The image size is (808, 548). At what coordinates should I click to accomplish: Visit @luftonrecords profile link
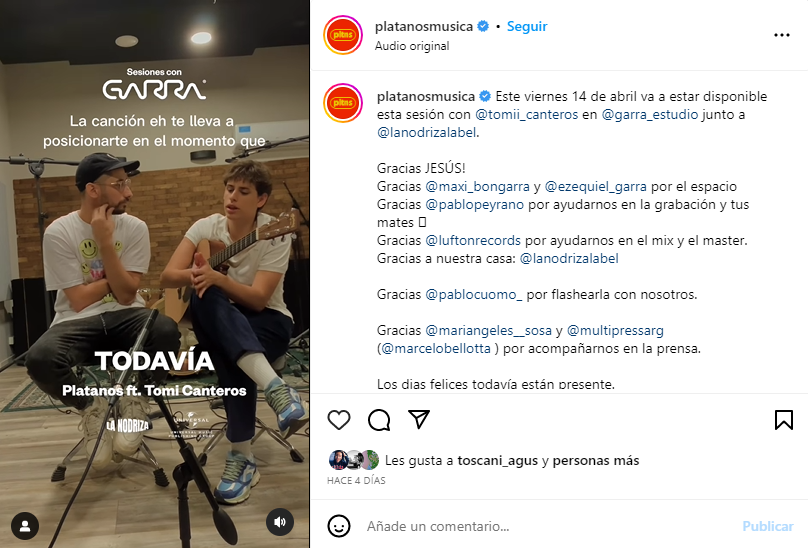click(x=473, y=240)
